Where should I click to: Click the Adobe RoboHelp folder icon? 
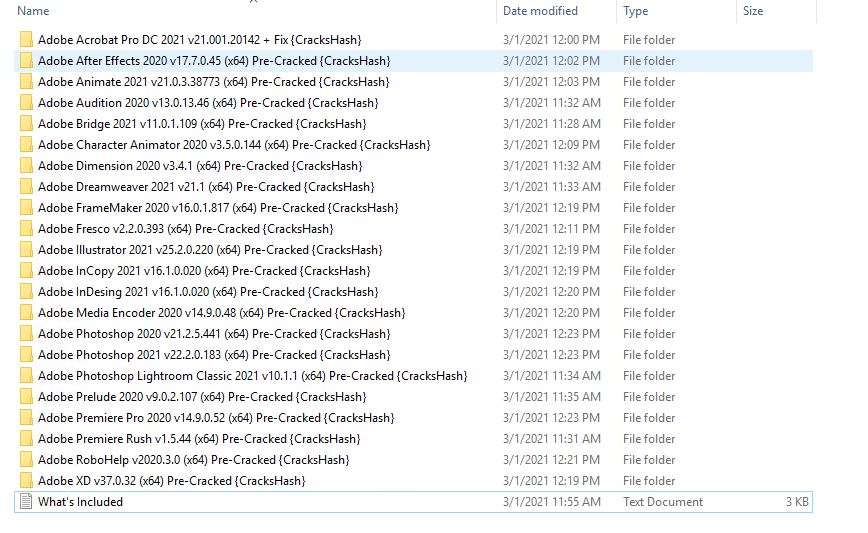click(26, 460)
